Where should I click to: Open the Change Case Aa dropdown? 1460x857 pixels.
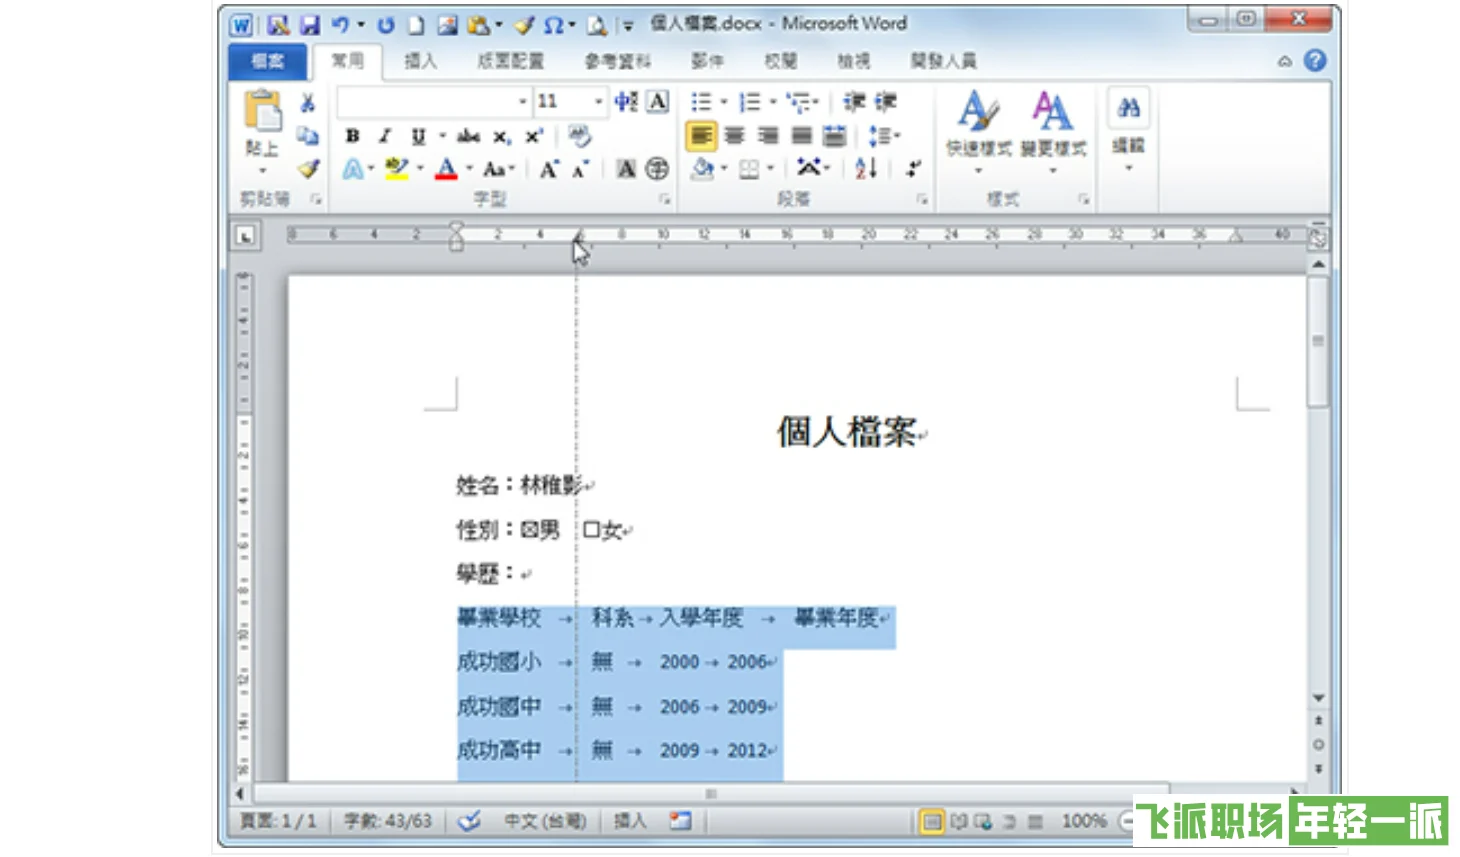[498, 169]
